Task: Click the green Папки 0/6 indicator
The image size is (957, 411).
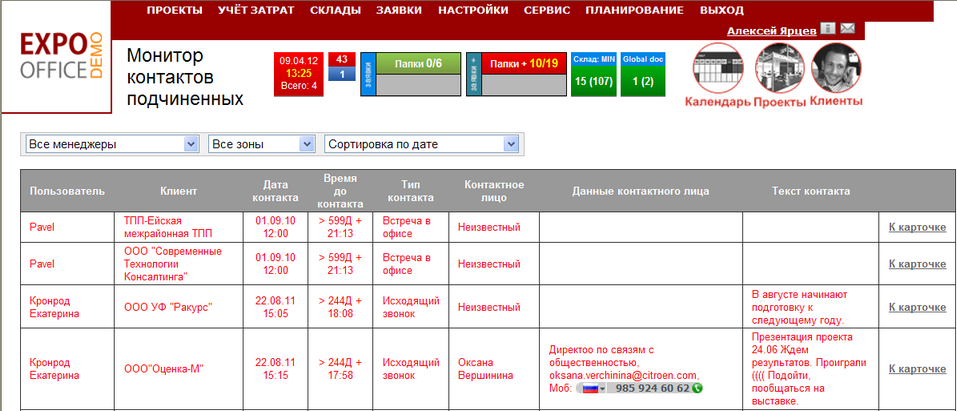Action: [x=418, y=64]
